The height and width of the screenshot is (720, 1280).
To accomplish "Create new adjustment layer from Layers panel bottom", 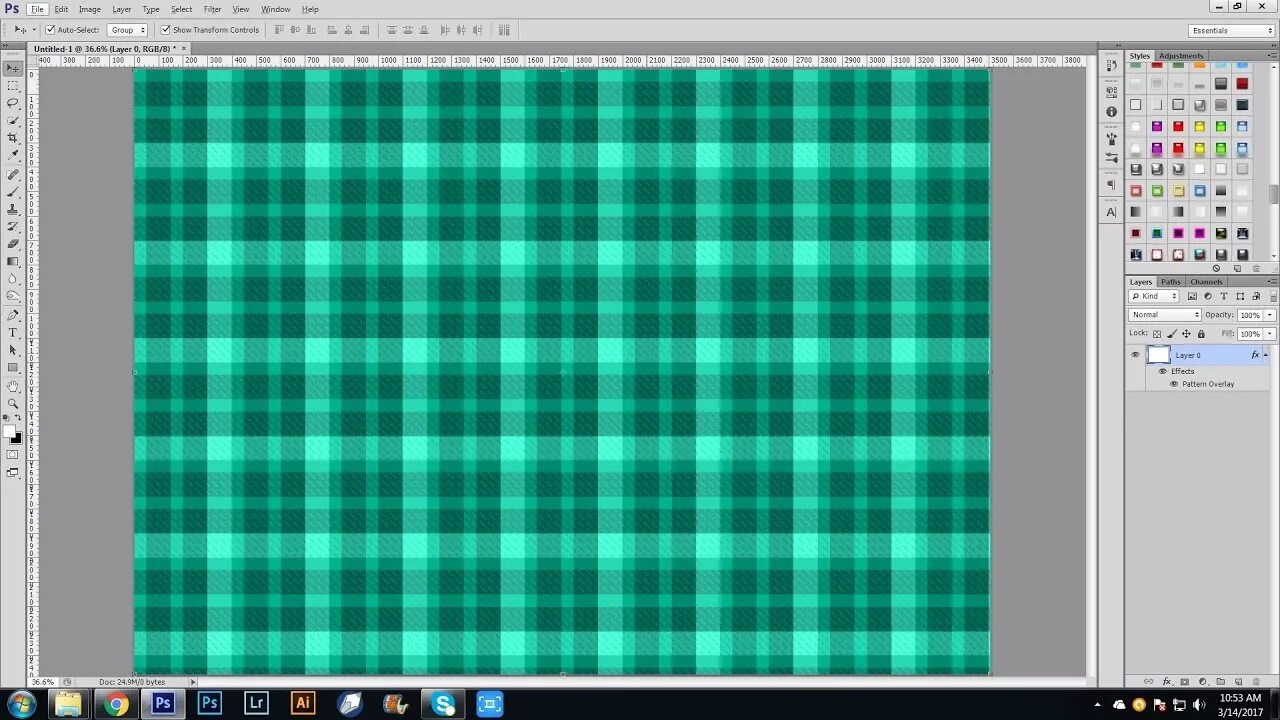I will tap(1202, 682).
